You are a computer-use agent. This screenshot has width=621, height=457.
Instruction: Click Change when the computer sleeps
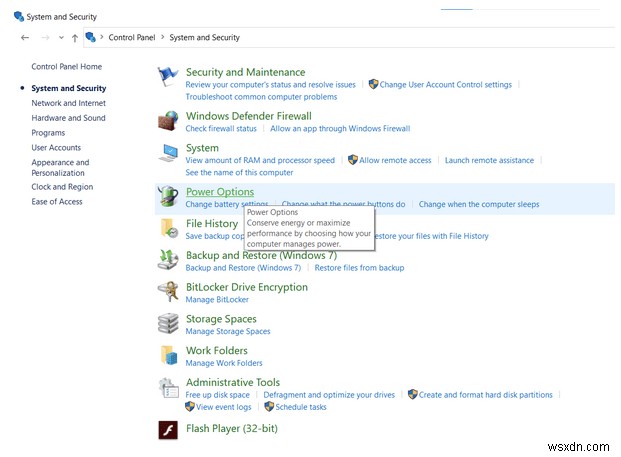[478, 204]
